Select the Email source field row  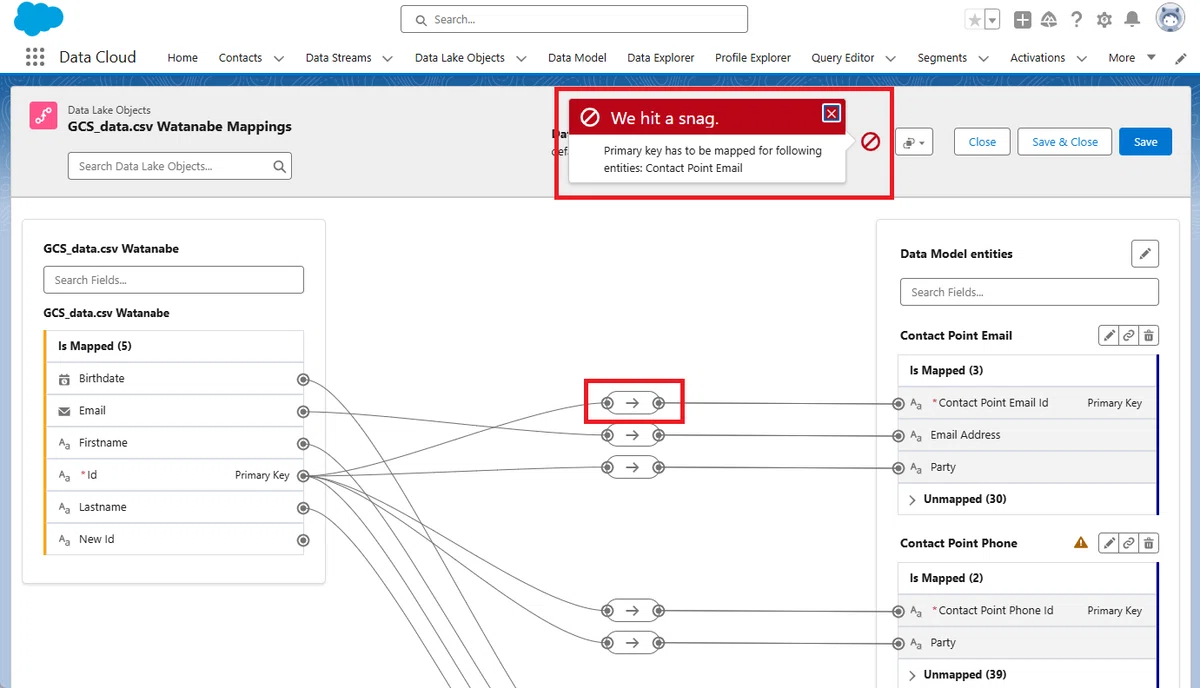point(175,411)
